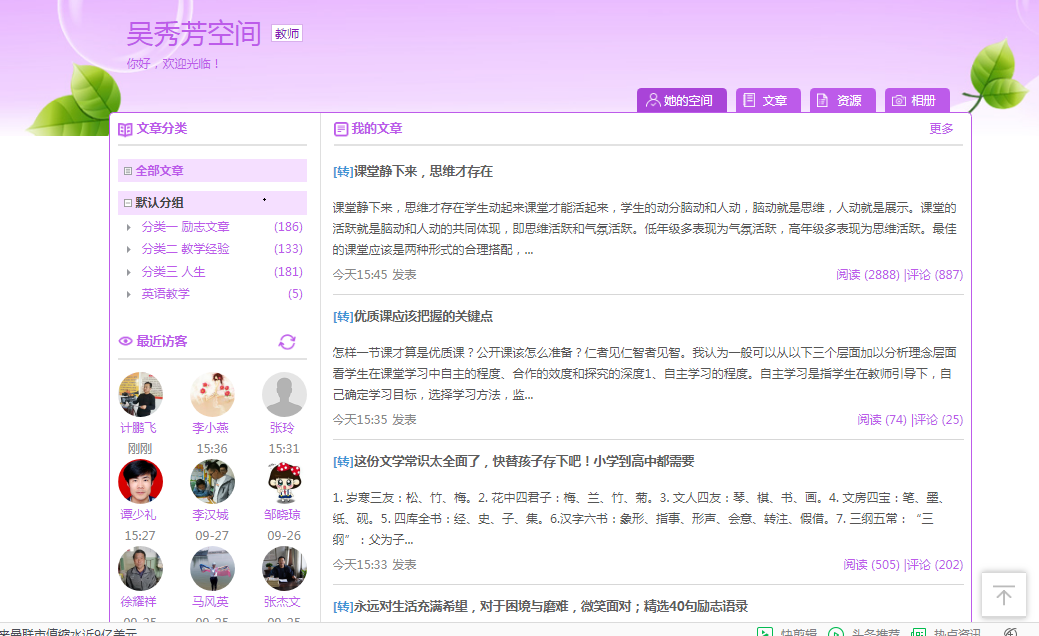Screen dimensions: 1039x636
Task: Refresh the 最近访客 visitor list
Action: tap(287, 341)
